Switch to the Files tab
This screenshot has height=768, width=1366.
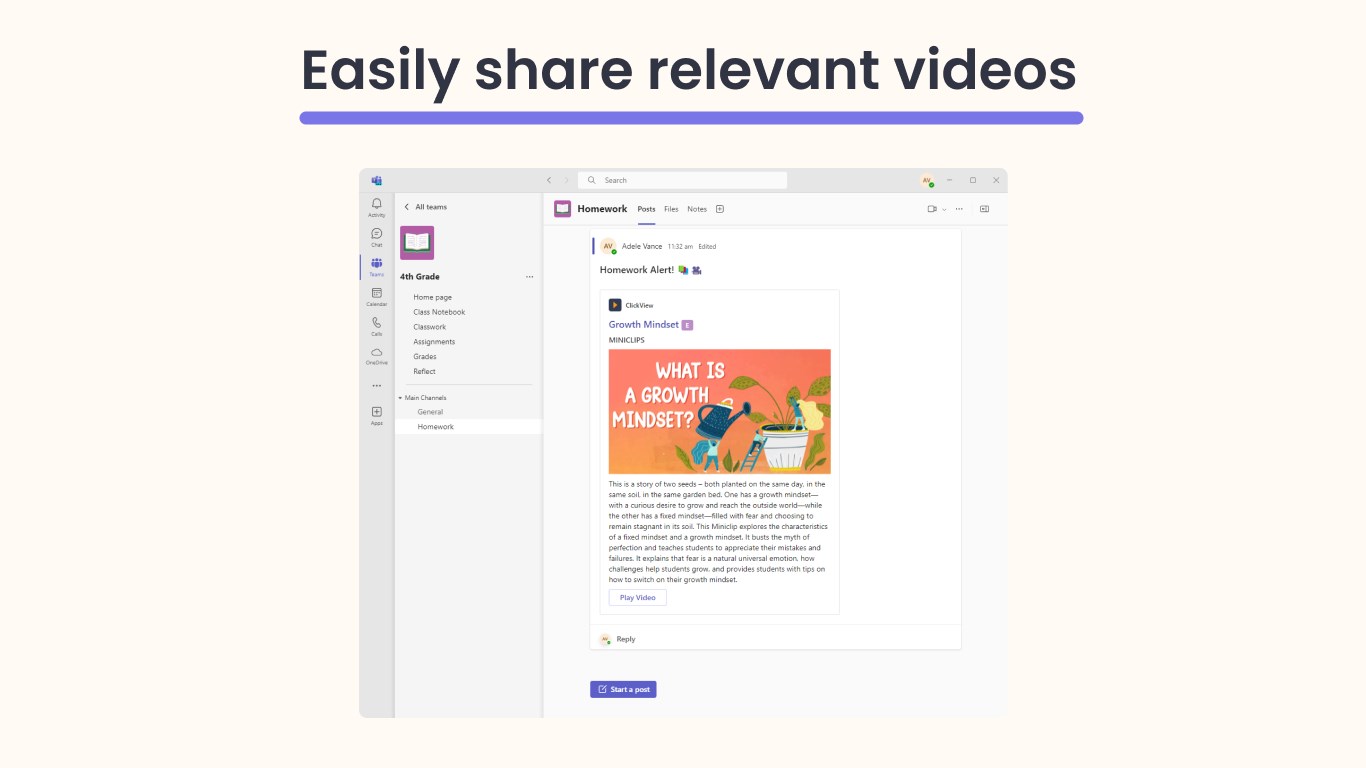[671, 209]
